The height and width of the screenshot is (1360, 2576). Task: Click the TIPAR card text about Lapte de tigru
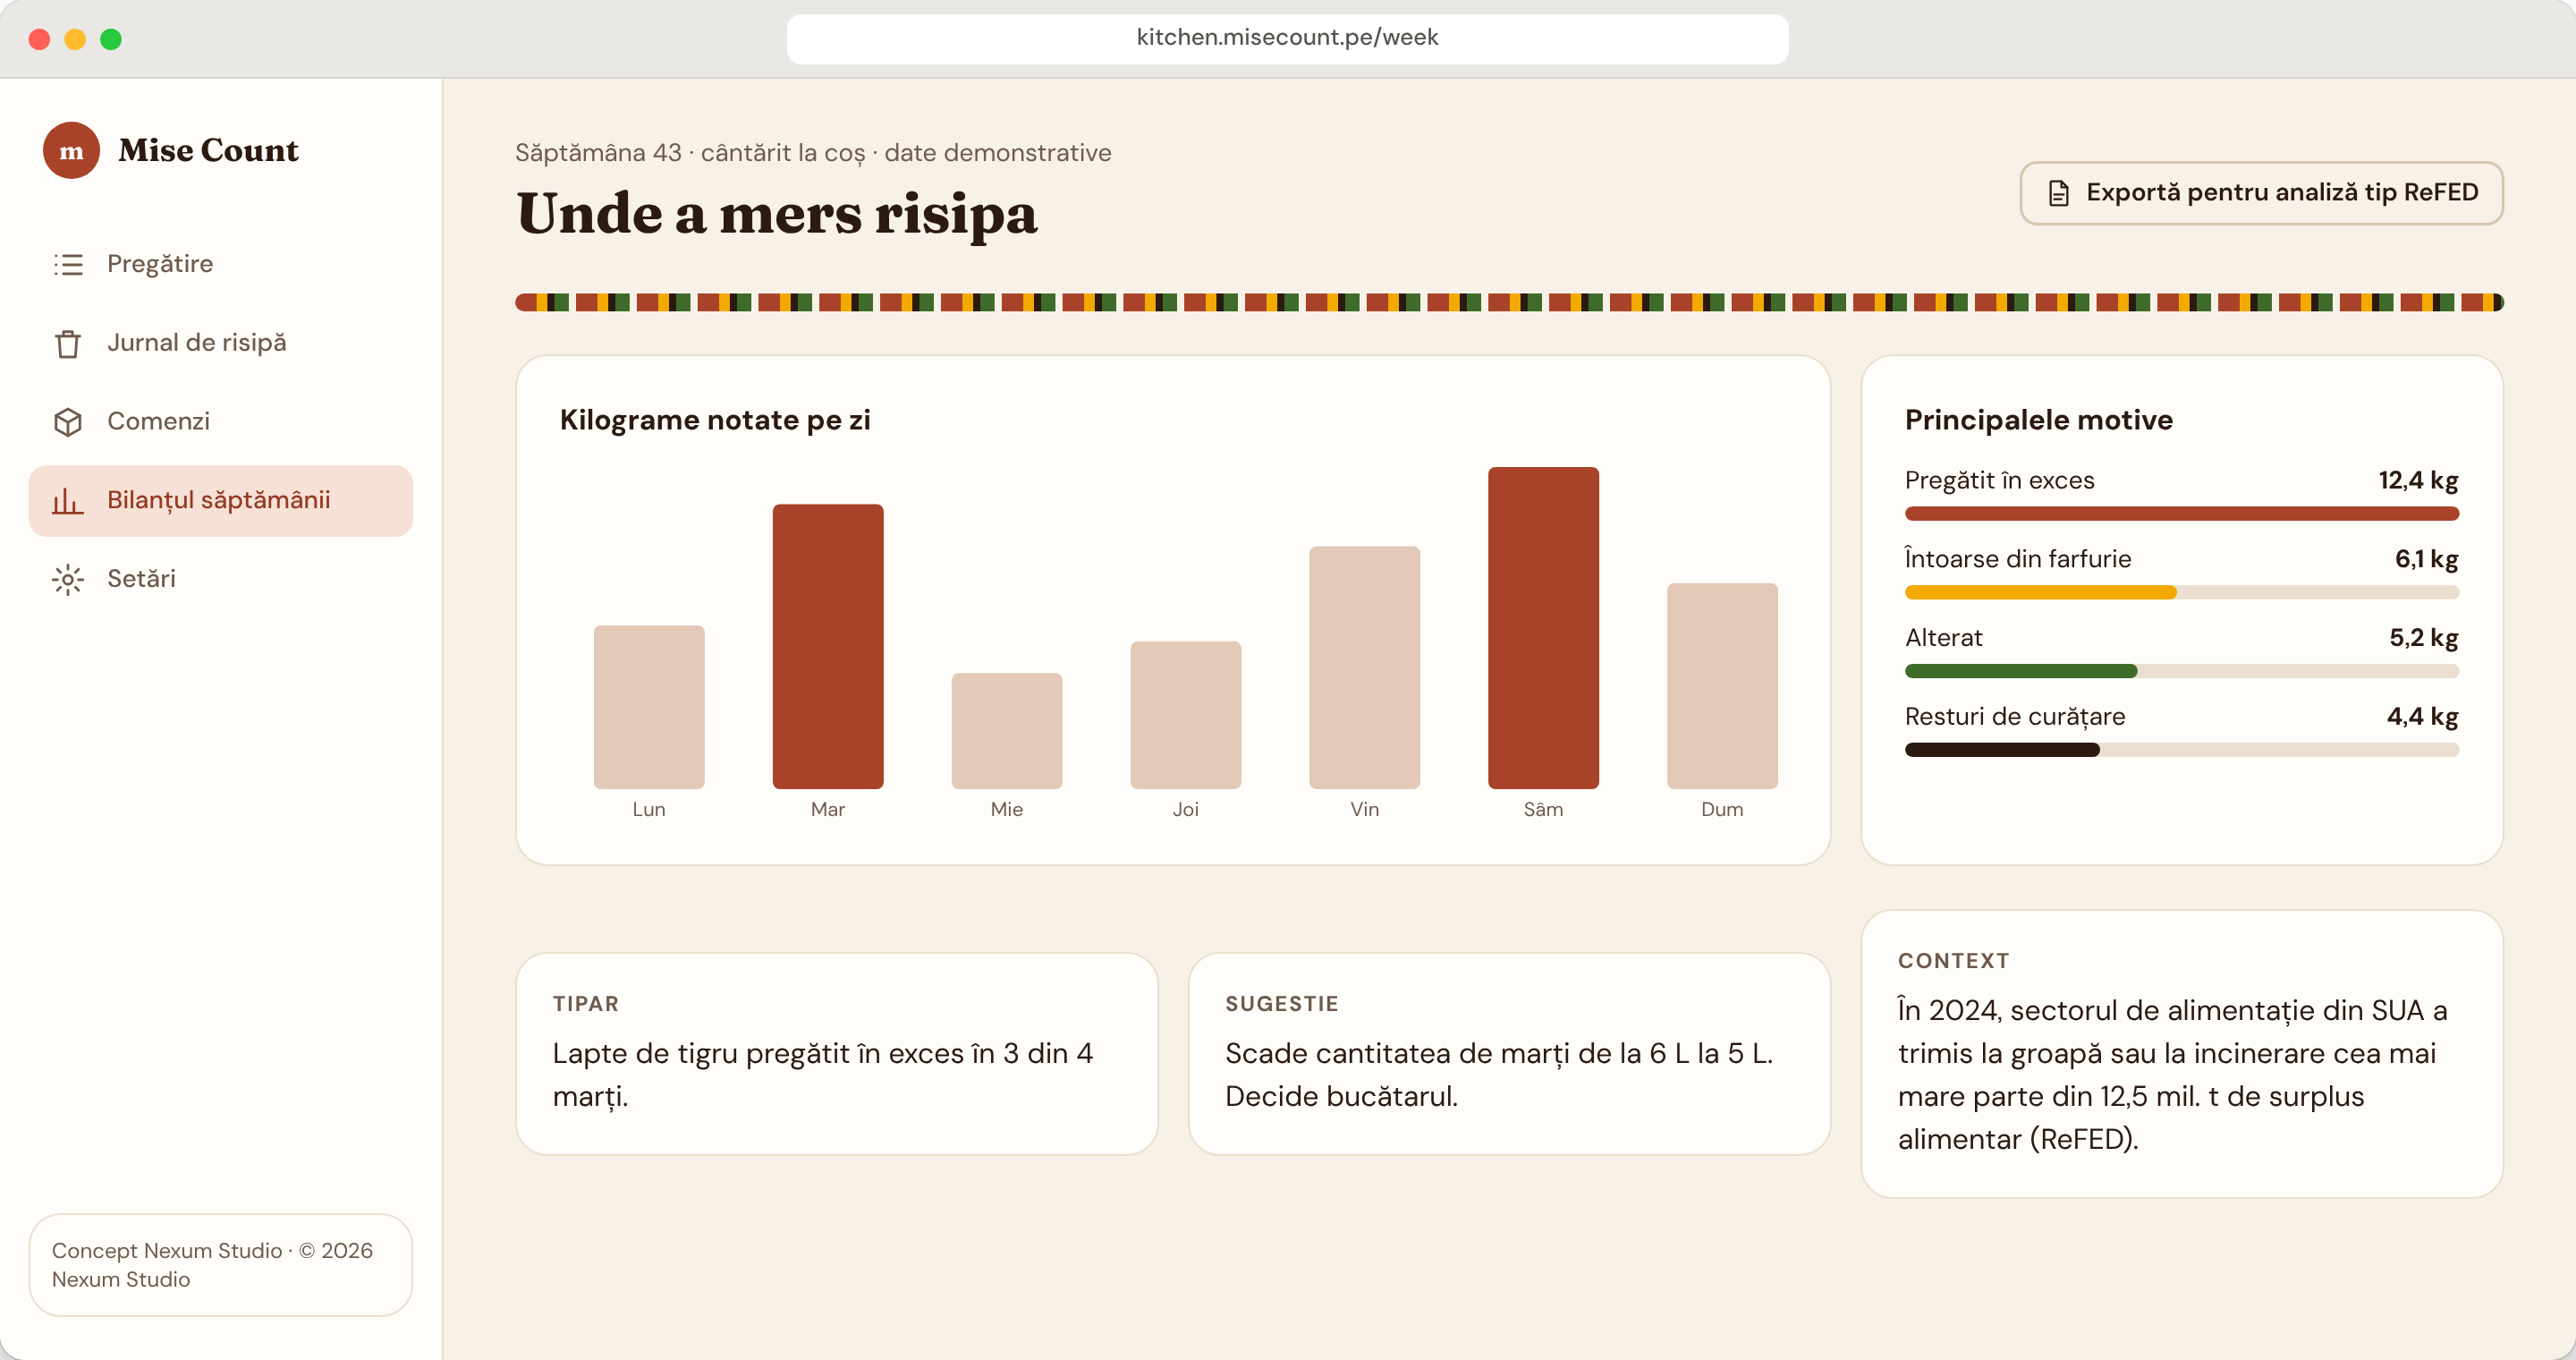click(x=823, y=1075)
